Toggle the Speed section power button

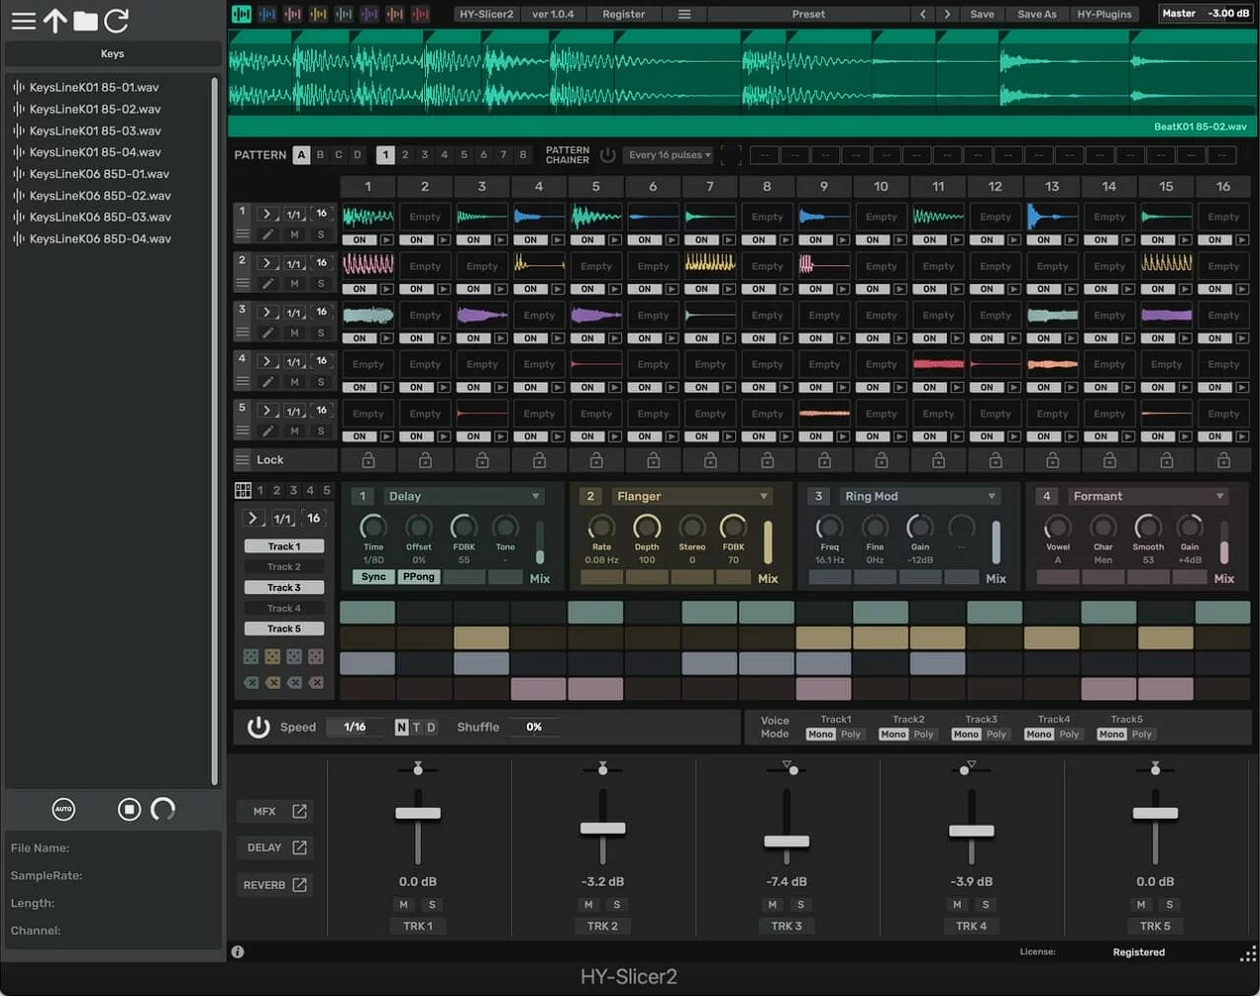point(258,727)
